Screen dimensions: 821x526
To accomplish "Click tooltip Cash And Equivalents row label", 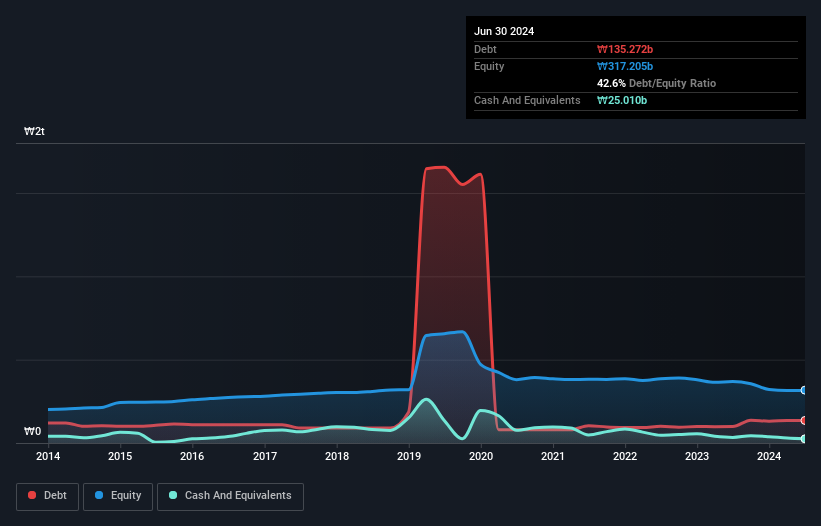I will click(x=527, y=100).
